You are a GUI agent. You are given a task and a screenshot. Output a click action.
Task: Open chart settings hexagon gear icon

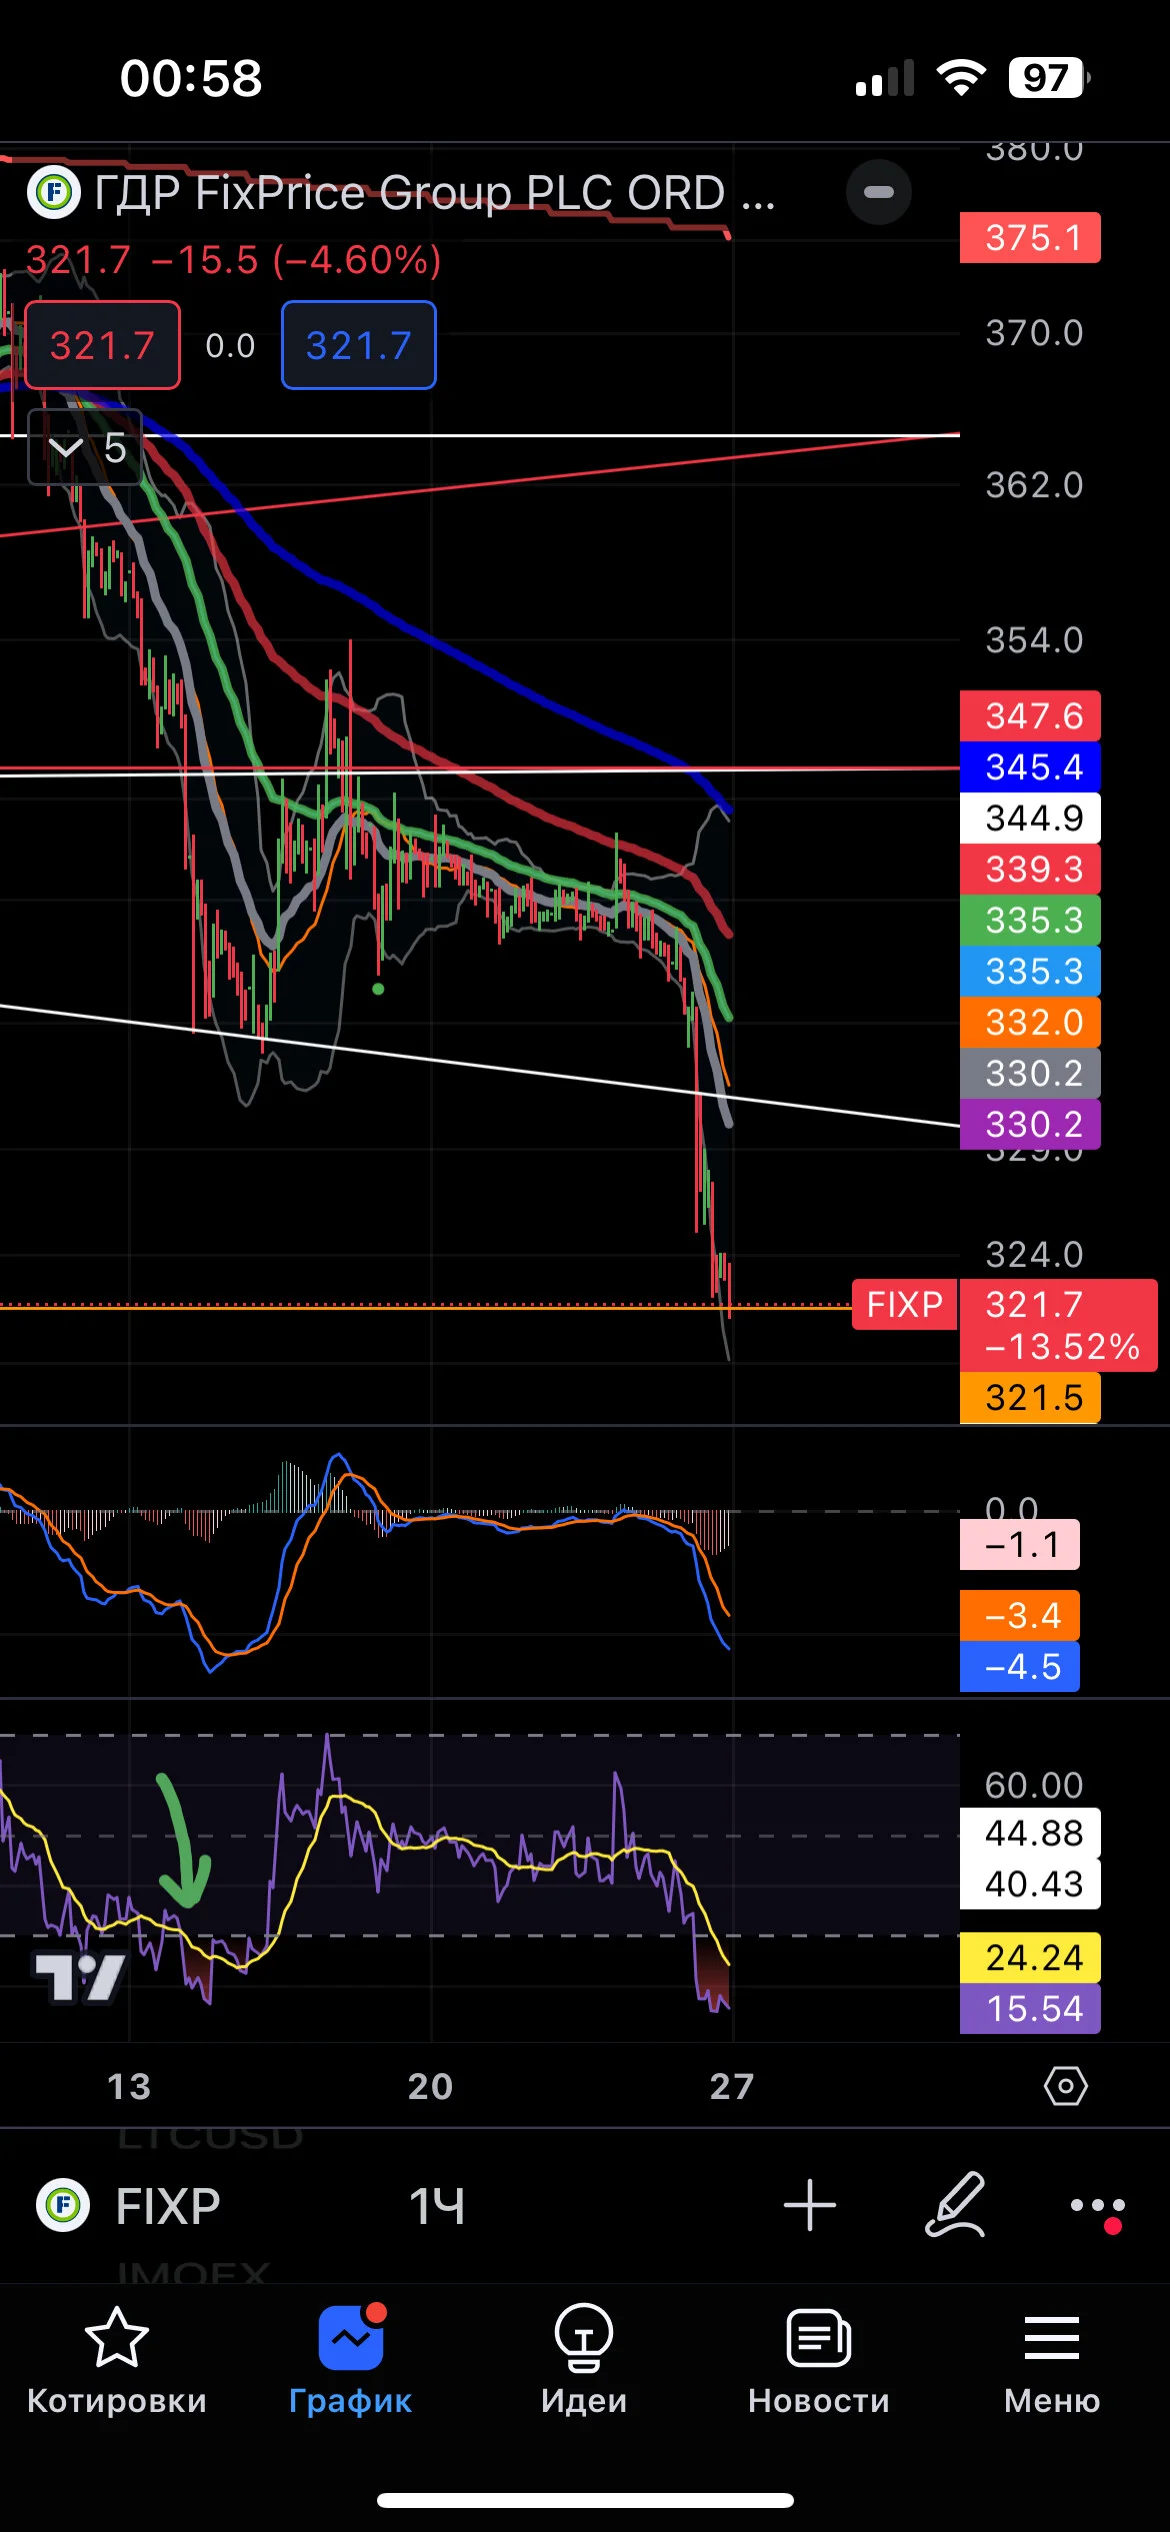click(1065, 2086)
